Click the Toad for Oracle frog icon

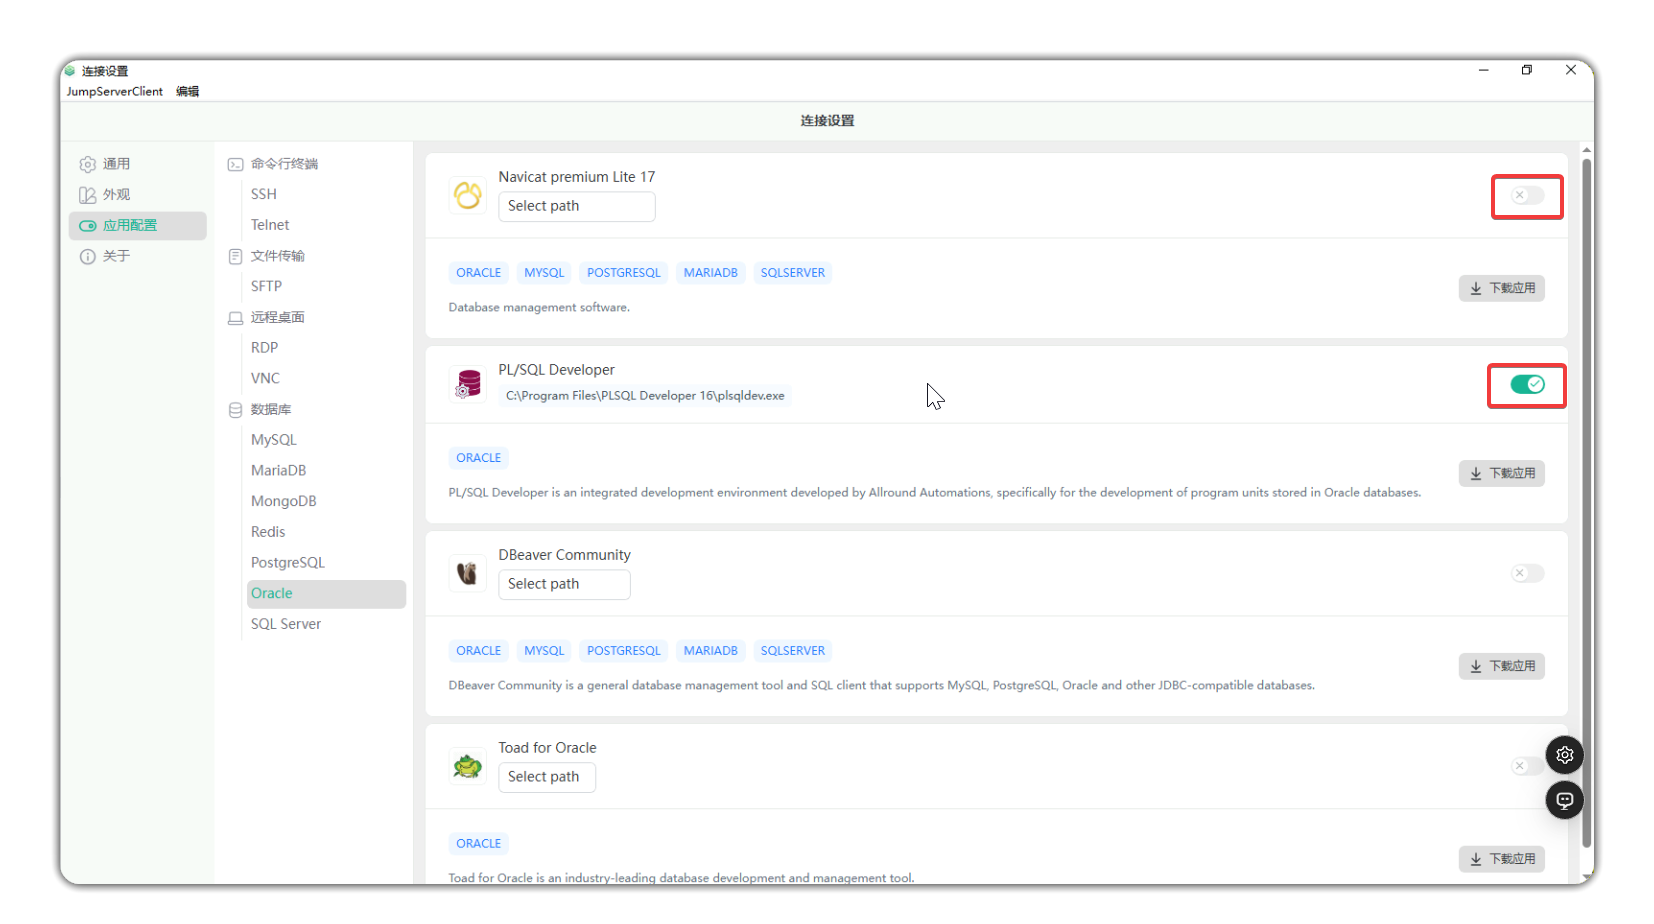tap(467, 766)
